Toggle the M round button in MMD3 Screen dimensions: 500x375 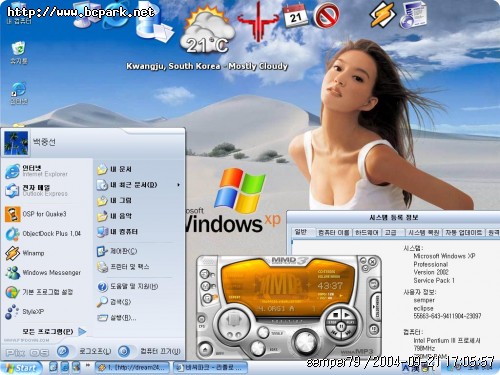pyautogui.click(x=206, y=286)
